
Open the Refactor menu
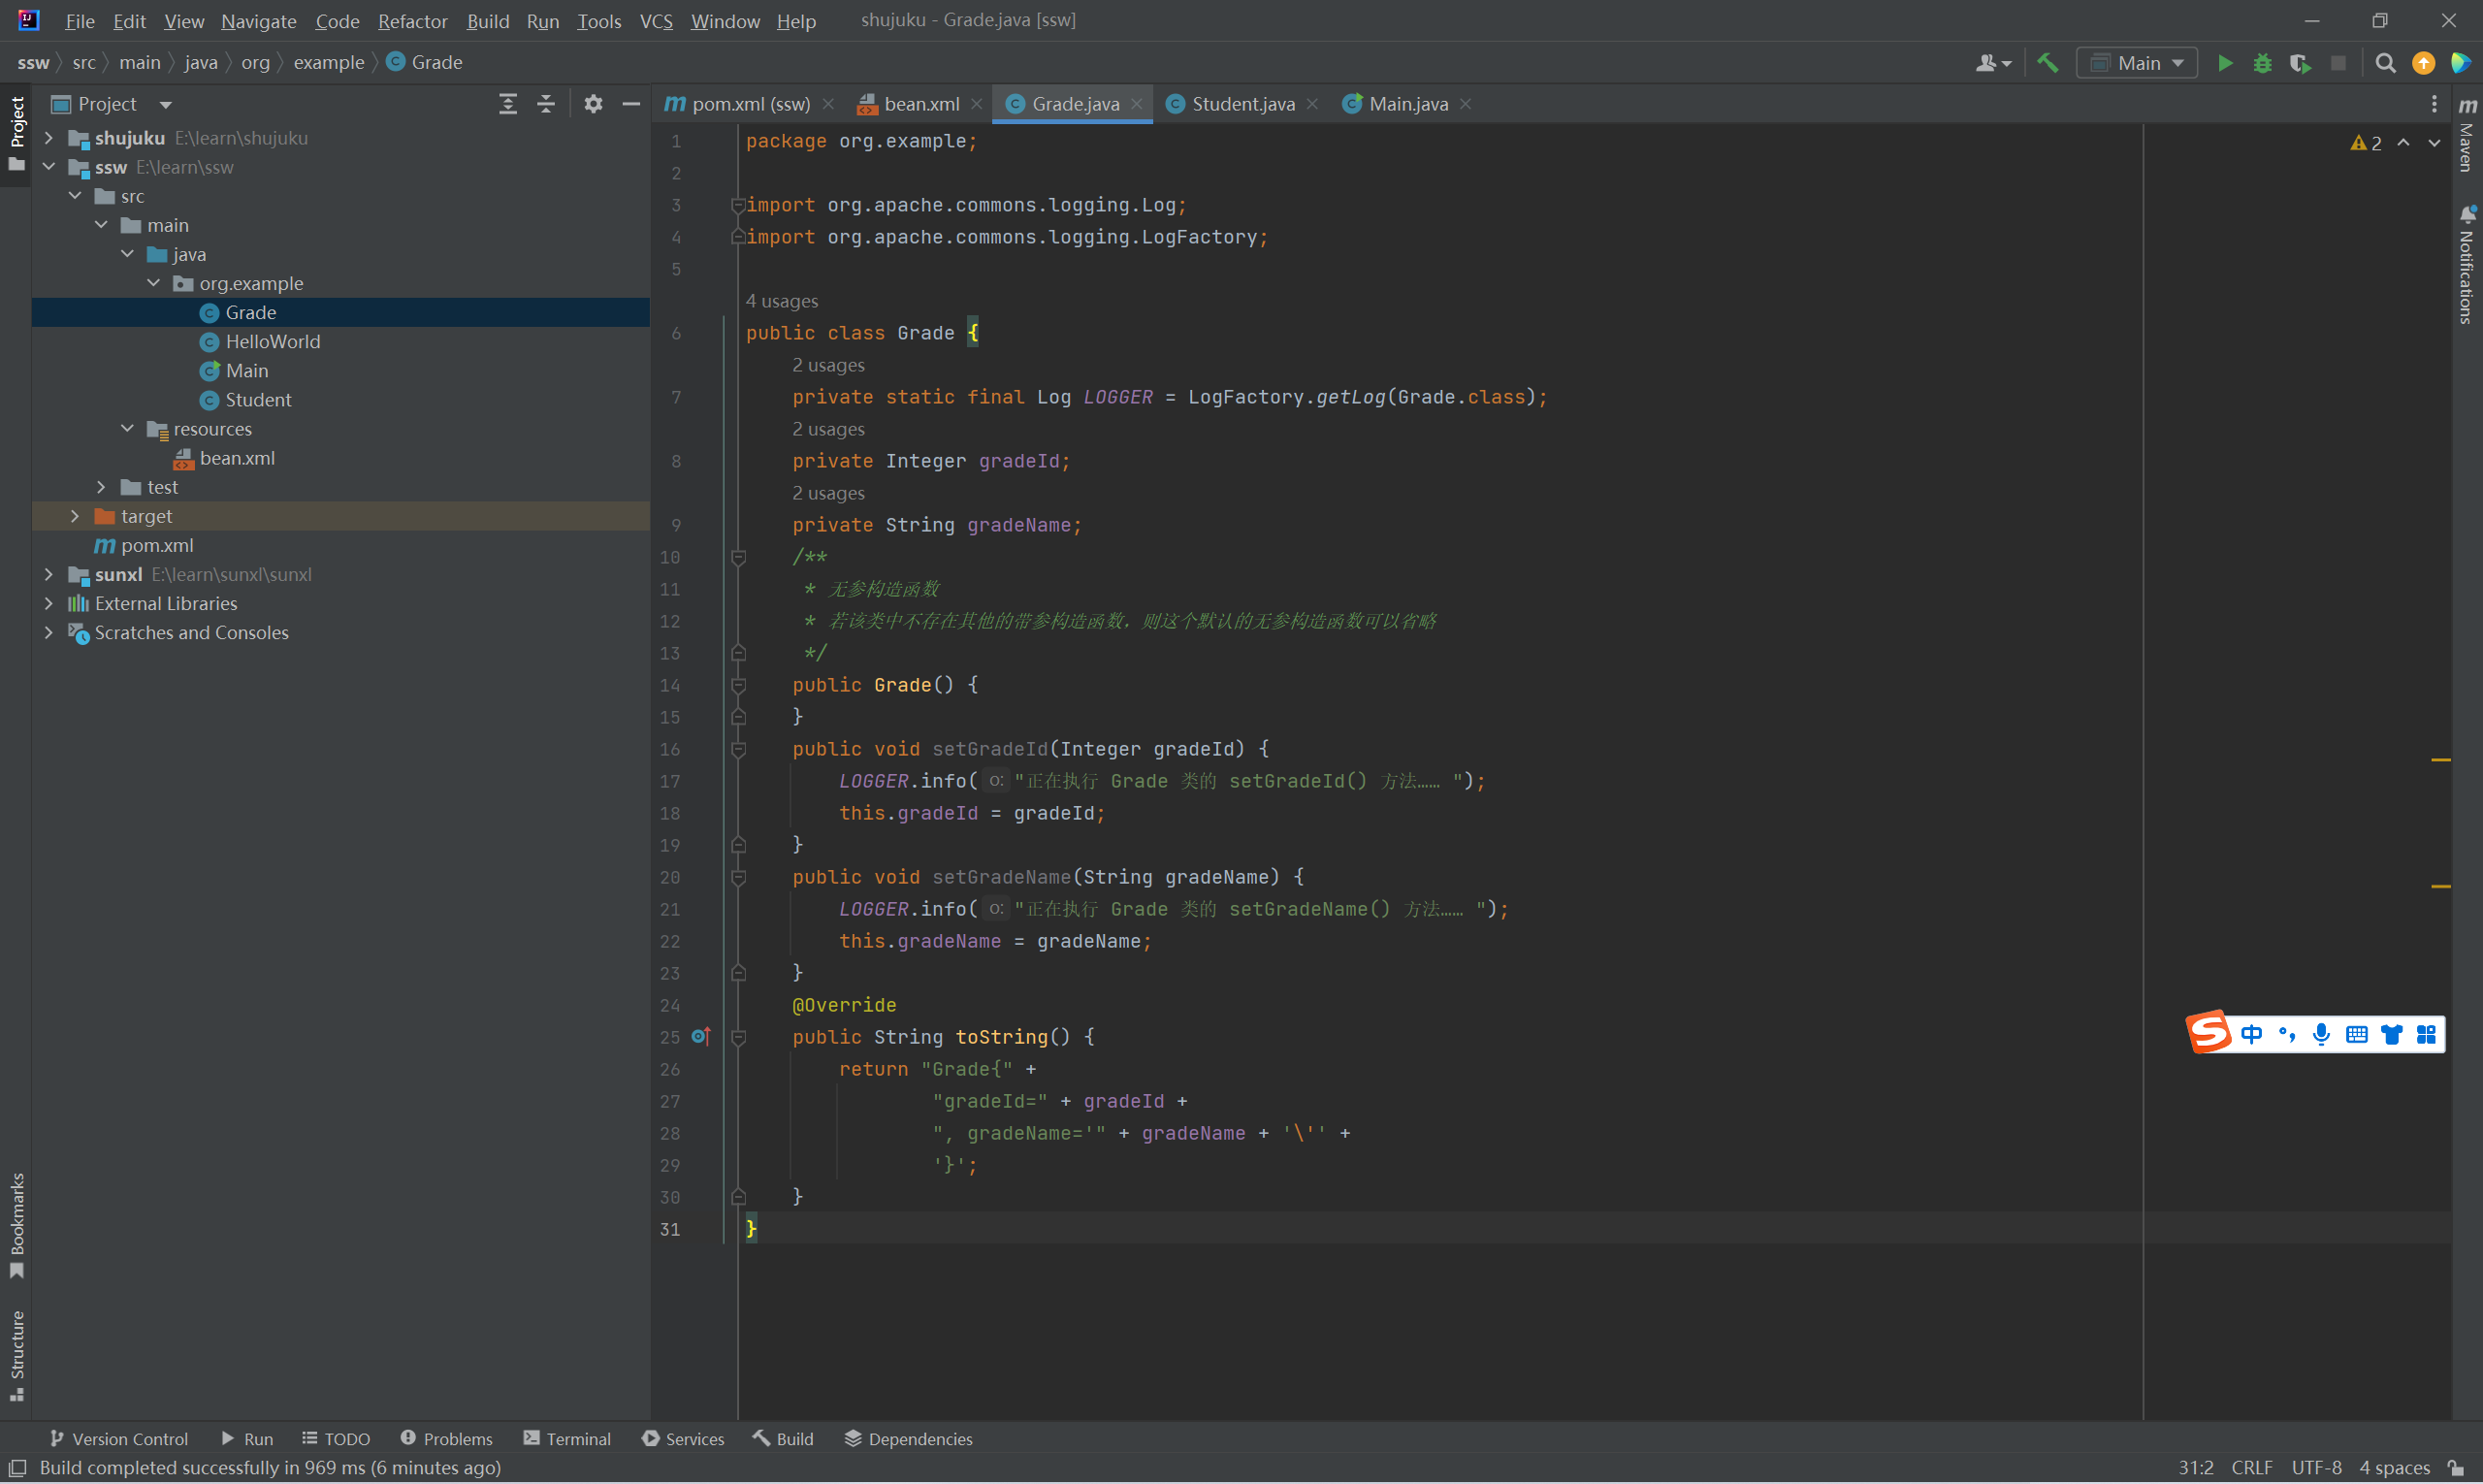(x=412, y=21)
